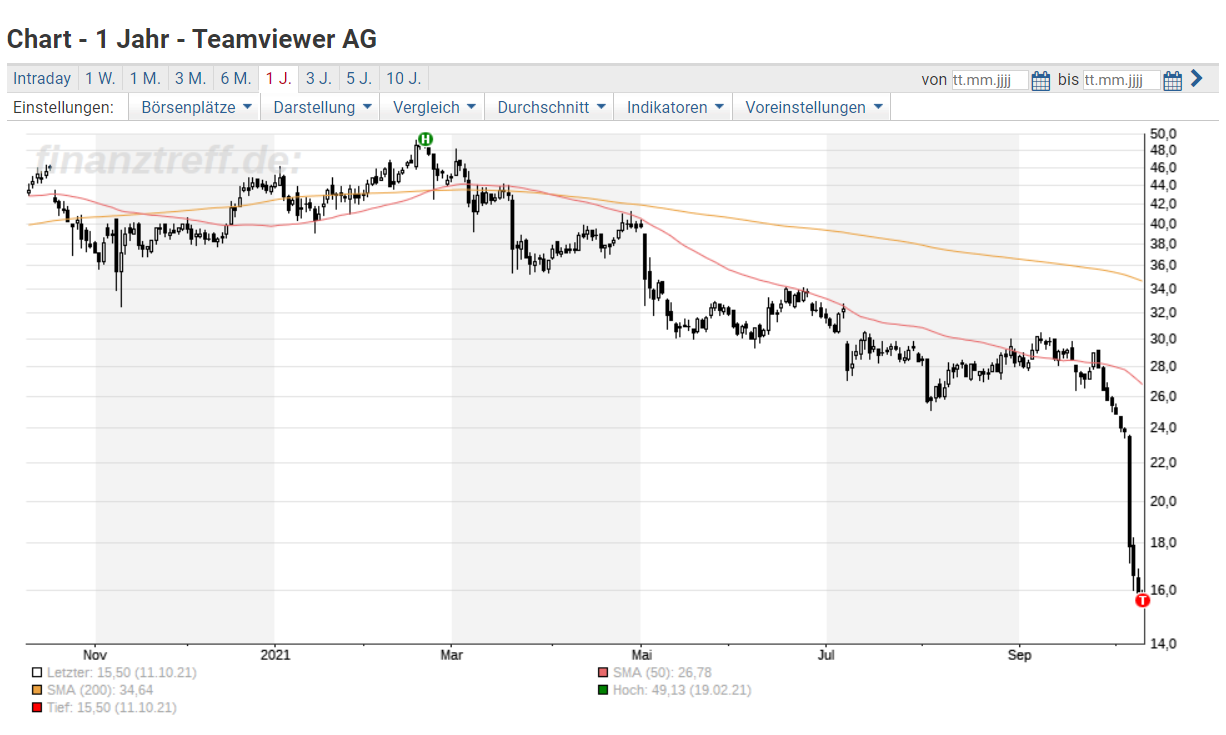Viewport: 1226px width, 735px height.
Task: Click the chart title 'Chart - 1 Jahr - Teamviewer AG'
Action: [192, 39]
